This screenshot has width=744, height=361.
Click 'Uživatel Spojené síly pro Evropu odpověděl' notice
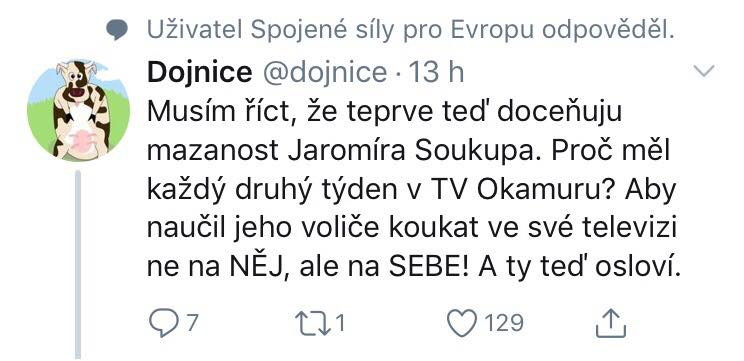pos(410,30)
